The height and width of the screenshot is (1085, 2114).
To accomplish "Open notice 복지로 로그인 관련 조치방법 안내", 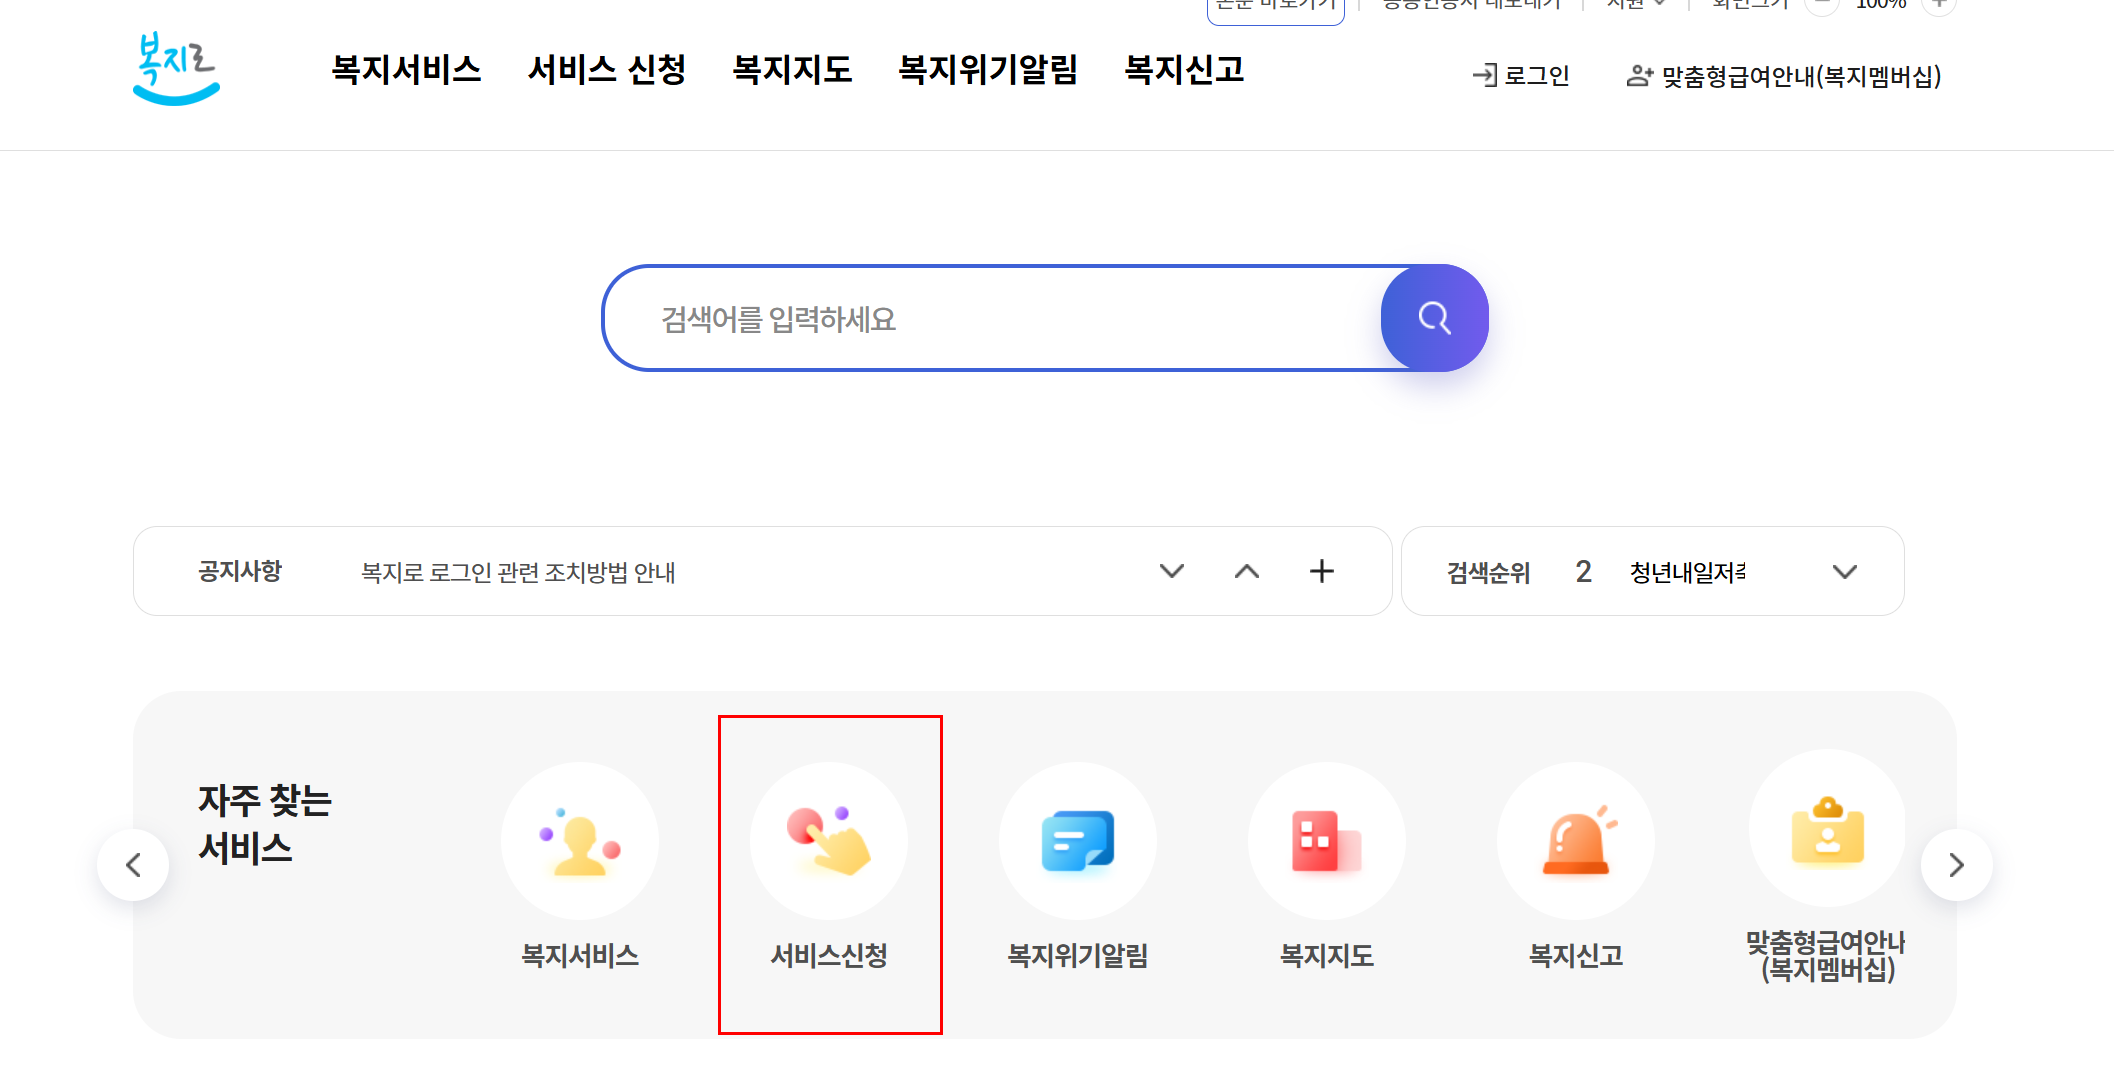I will tap(518, 572).
